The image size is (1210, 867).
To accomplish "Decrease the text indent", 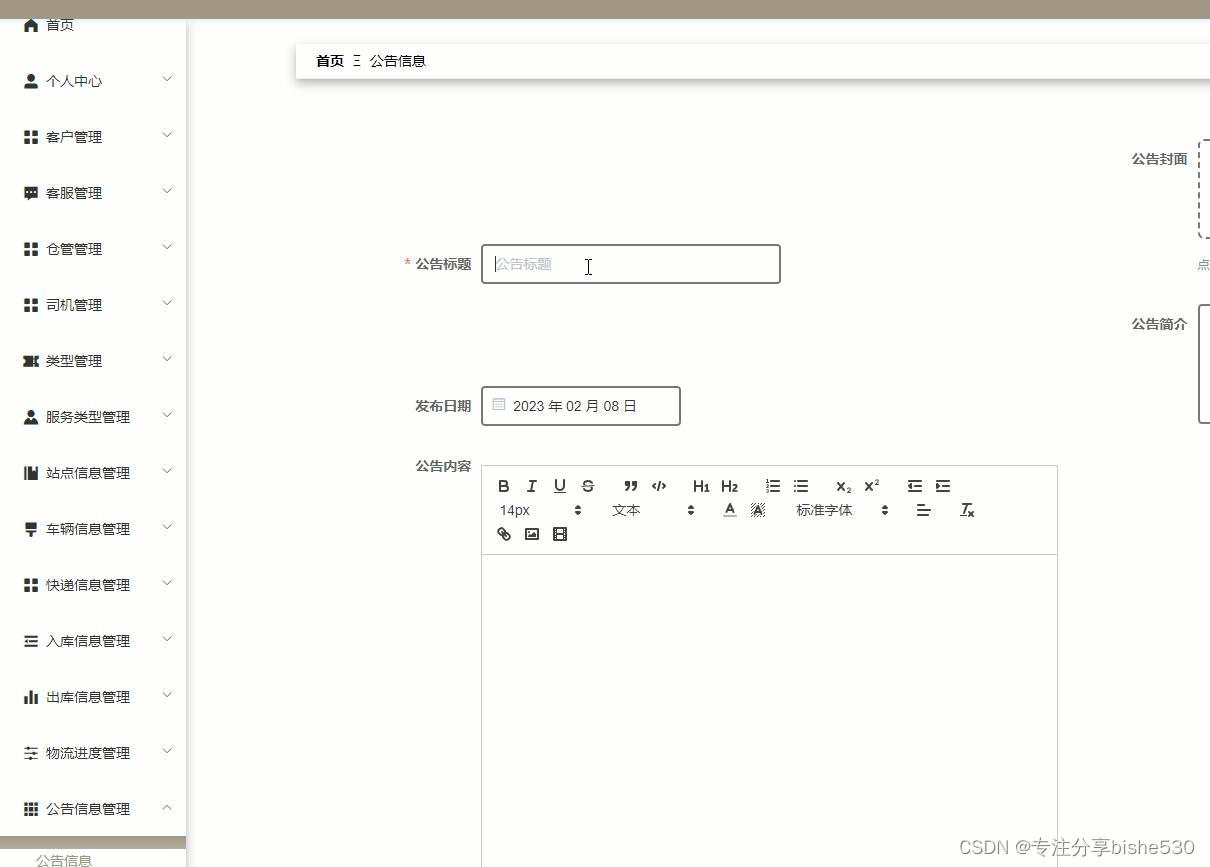I will coord(915,486).
